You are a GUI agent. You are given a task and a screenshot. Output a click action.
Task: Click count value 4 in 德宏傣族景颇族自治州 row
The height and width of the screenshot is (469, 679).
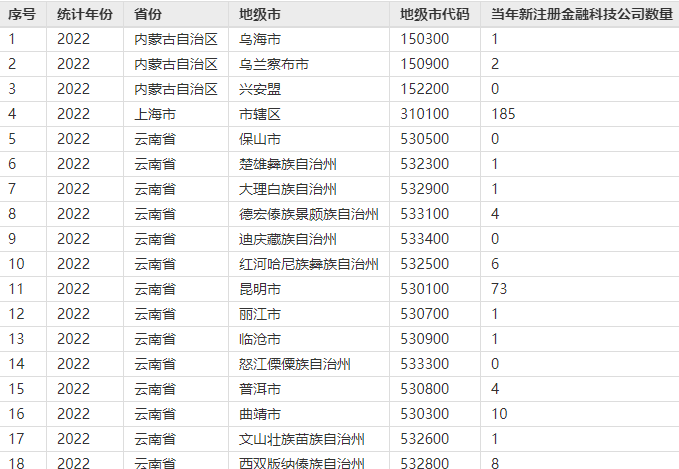(495, 214)
